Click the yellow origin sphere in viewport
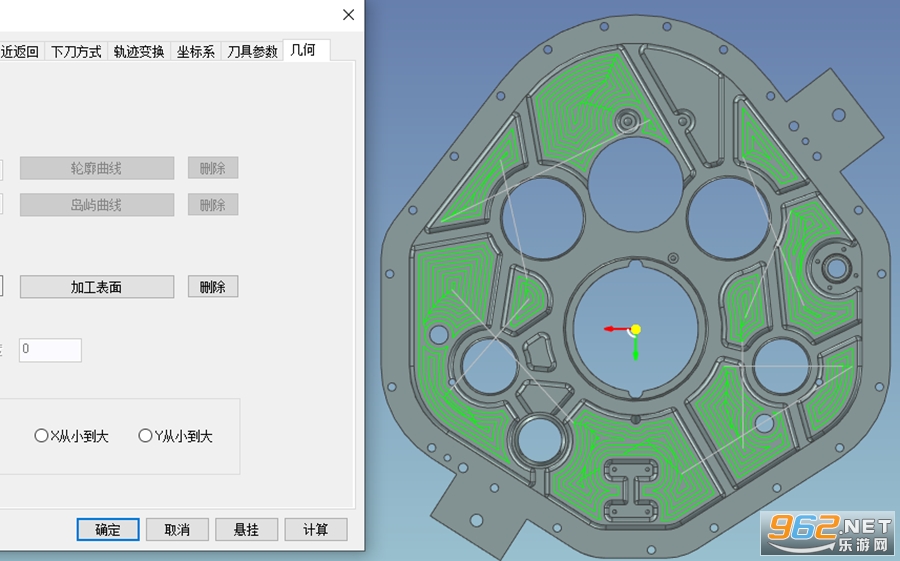The height and width of the screenshot is (561, 900). pos(635,329)
